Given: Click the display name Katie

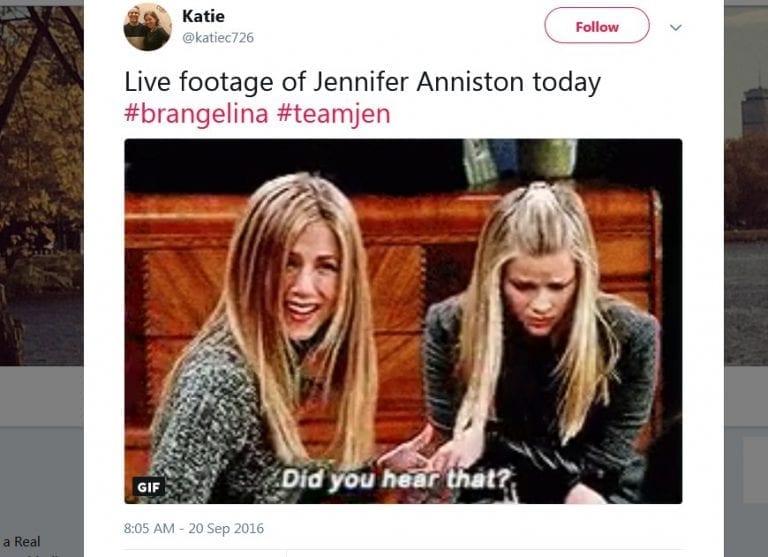Looking at the screenshot, I should pyautogui.click(x=203, y=16).
